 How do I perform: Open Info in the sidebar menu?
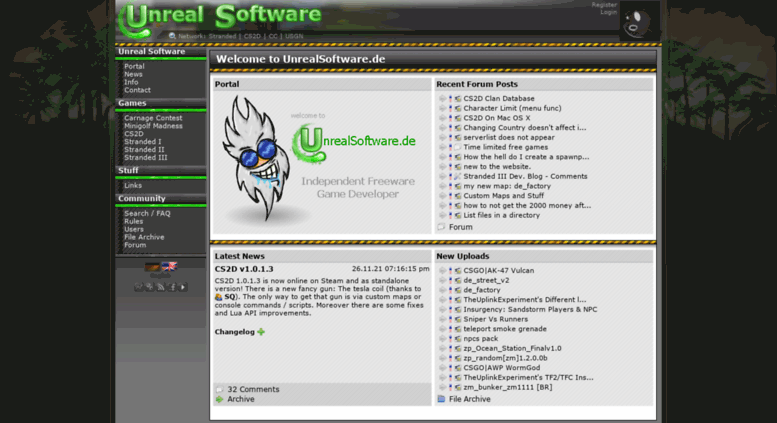click(x=131, y=82)
